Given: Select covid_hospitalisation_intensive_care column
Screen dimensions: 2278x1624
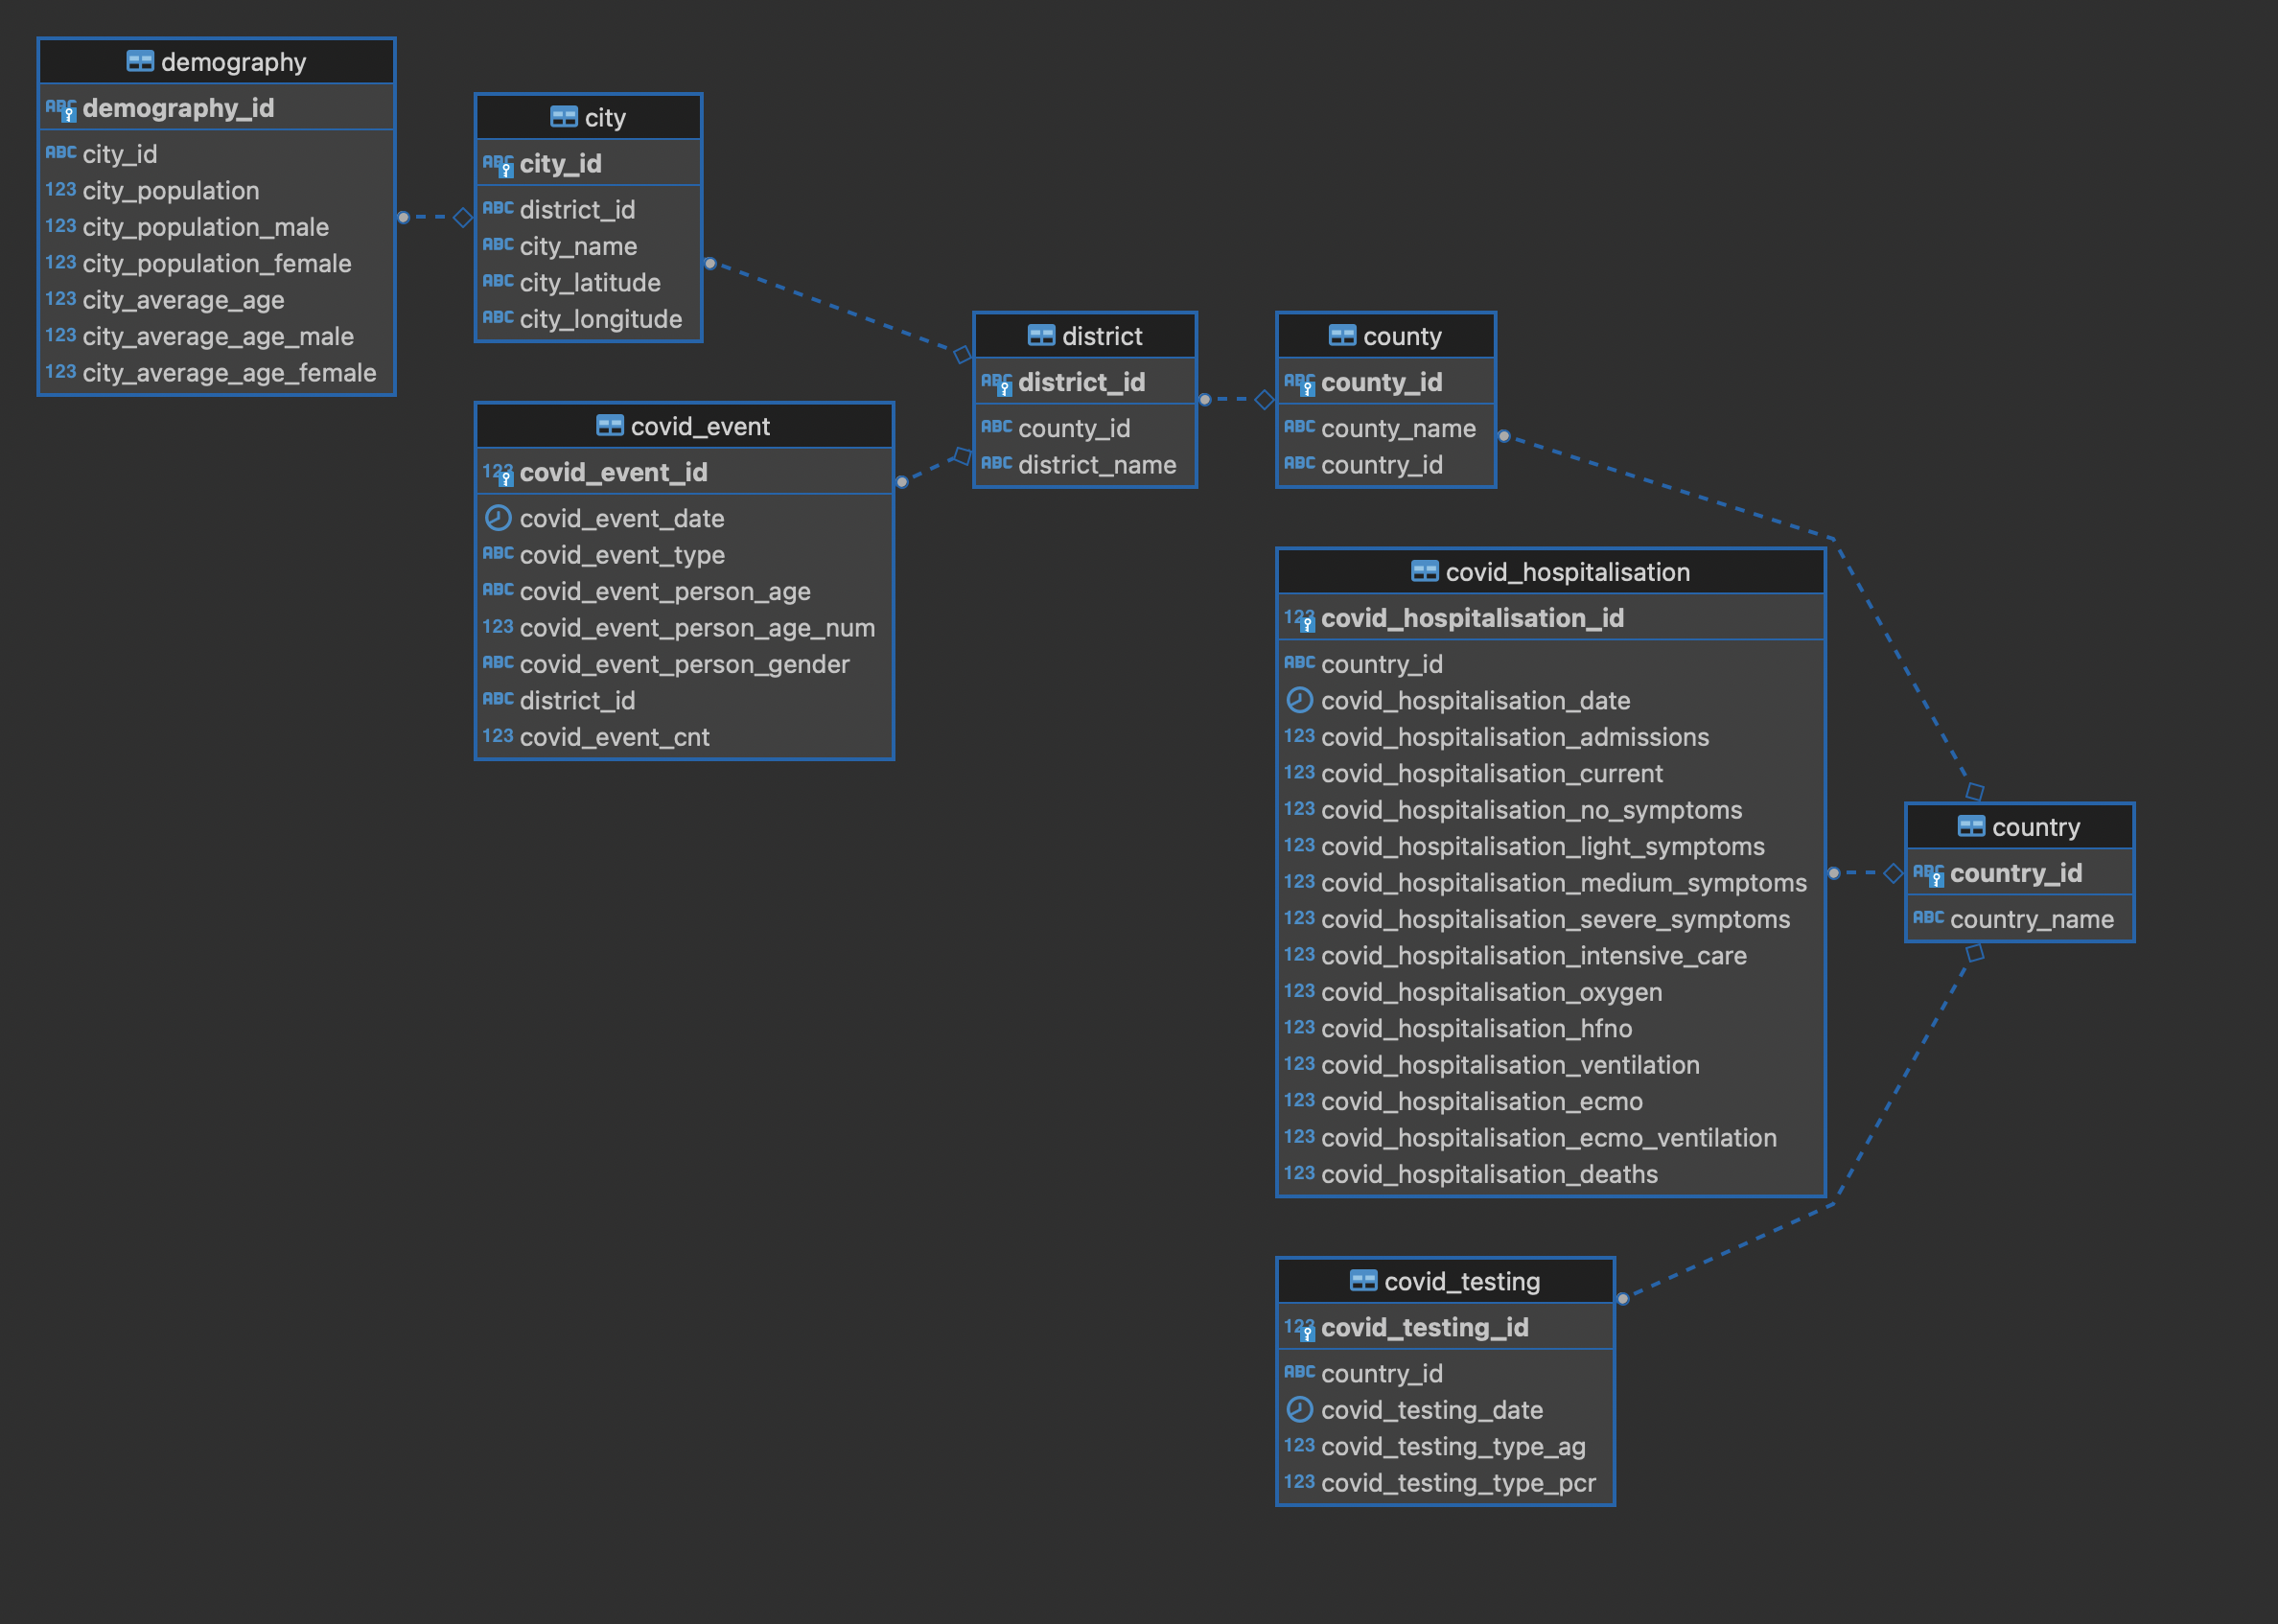Looking at the screenshot, I should click(1533, 956).
